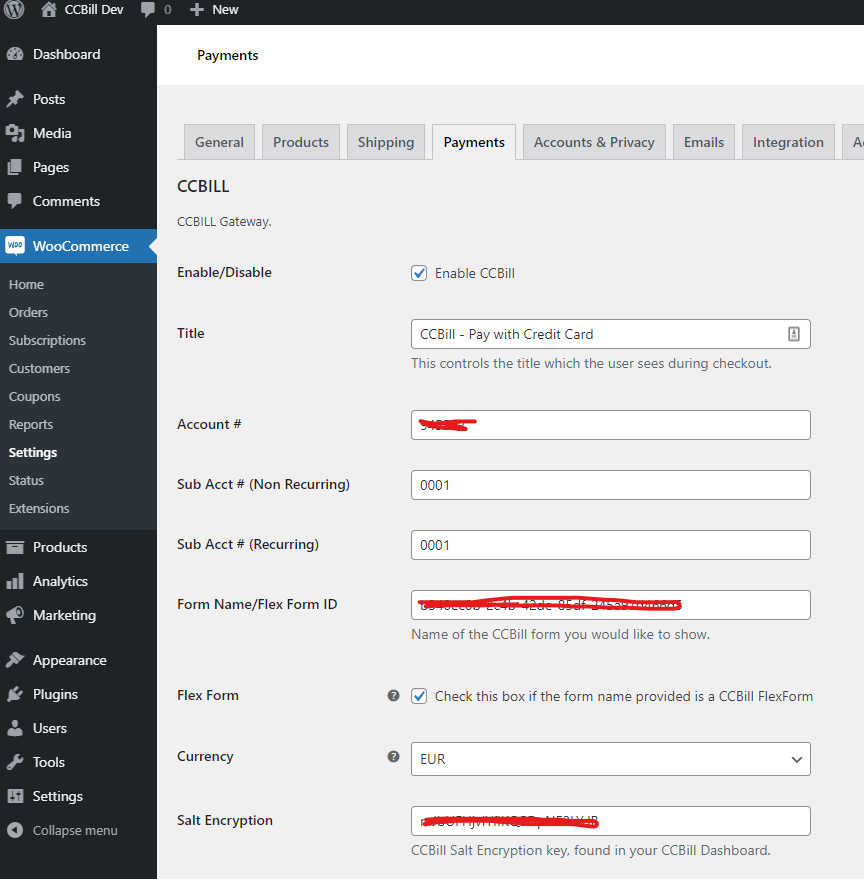Click the Posts pushpin icon
This screenshot has height=879, width=864.
pyautogui.click(x=15, y=99)
